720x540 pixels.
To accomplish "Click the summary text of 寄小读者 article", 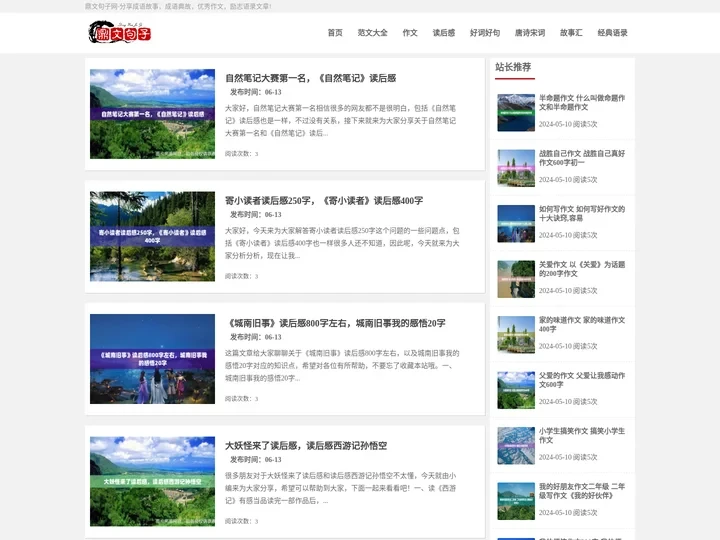I will pyautogui.click(x=343, y=243).
